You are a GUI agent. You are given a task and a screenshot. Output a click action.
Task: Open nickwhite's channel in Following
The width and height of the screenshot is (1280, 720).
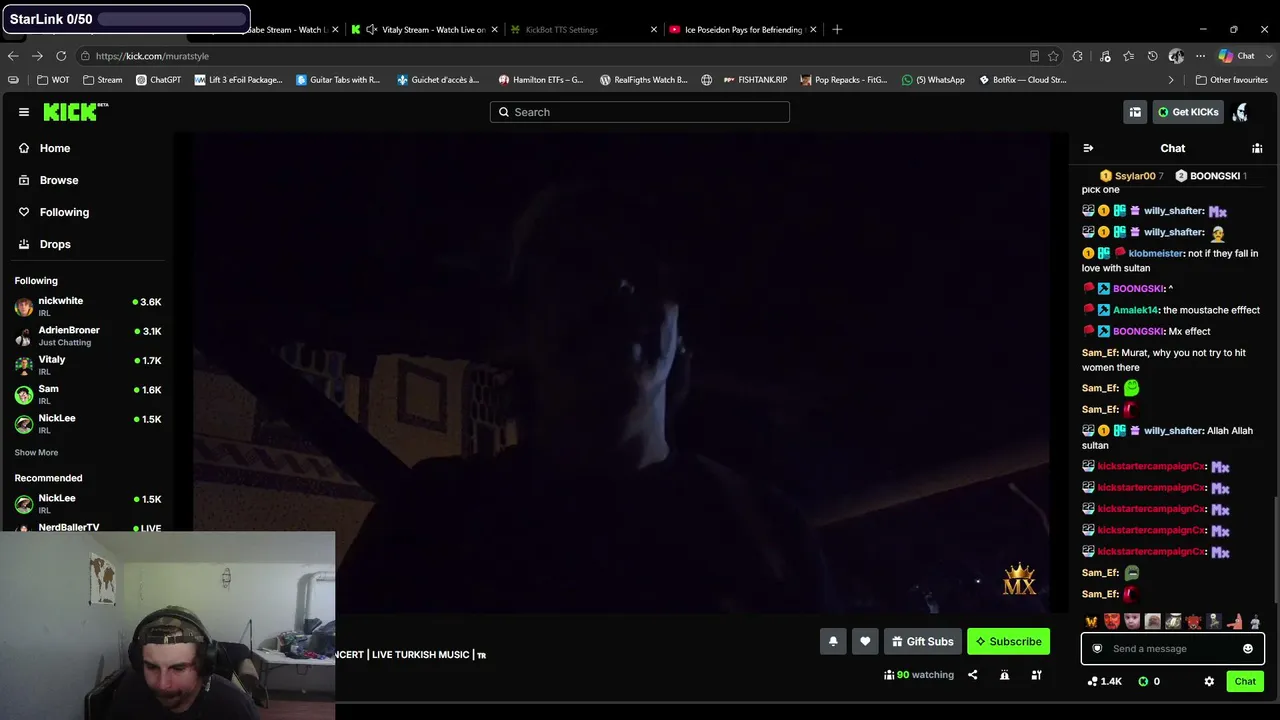pyautogui.click(x=88, y=306)
